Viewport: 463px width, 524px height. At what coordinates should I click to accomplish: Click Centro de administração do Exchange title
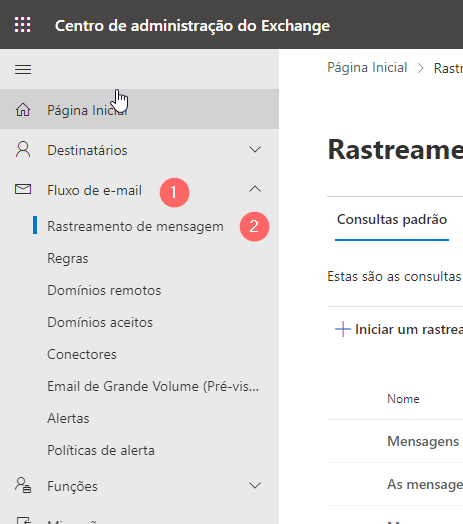[x=192, y=26]
